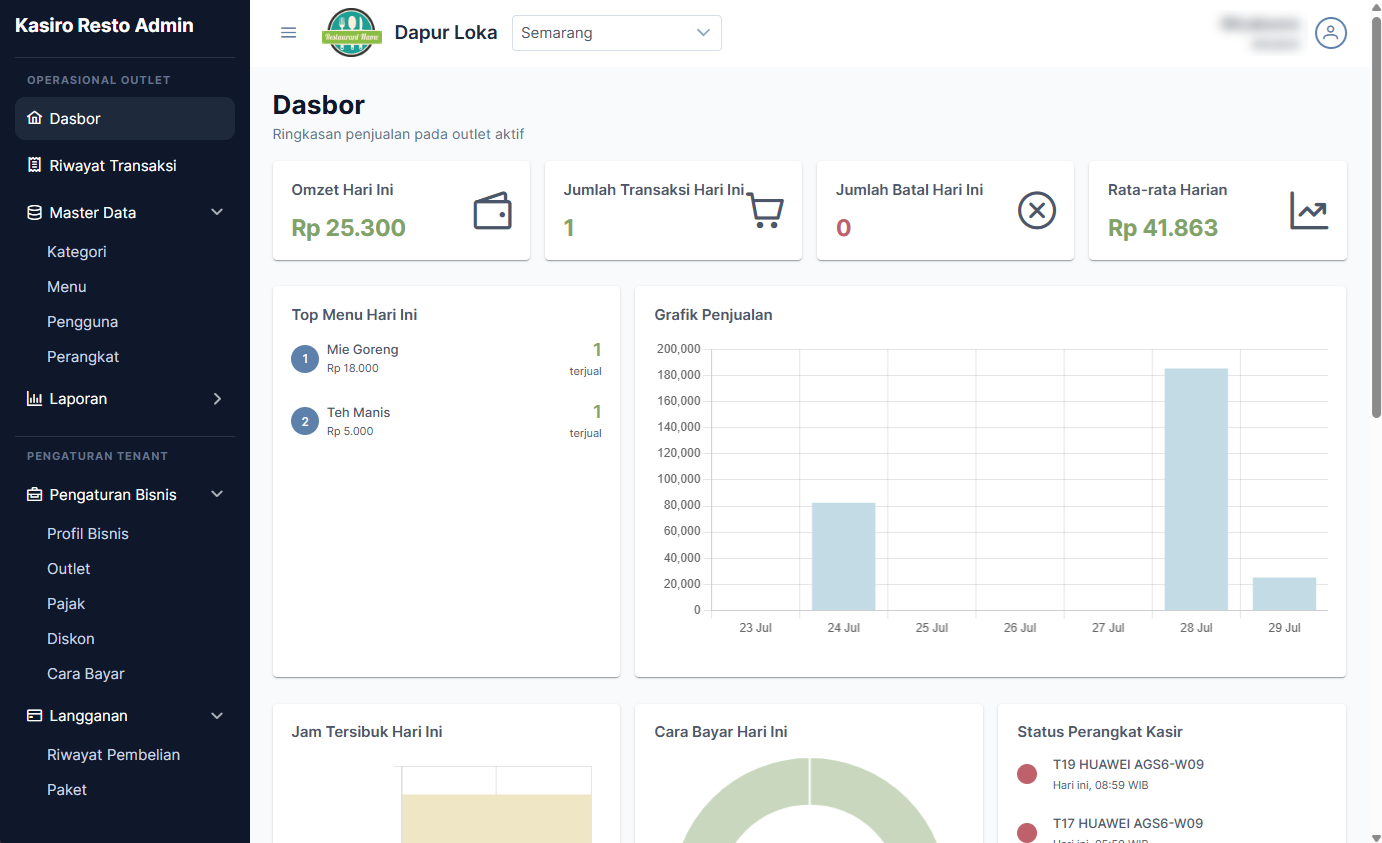Click the Rp 41.863 daily average value
Screen dimensions: 1382x843
coord(1163,228)
